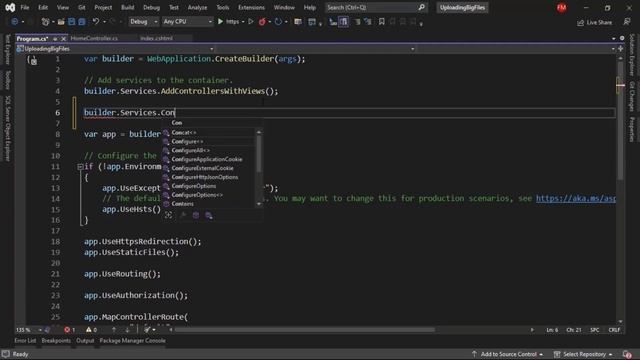This screenshot has height=360, width=640.
Task: Open the Error List panel tab
Action: pos(25,341)
